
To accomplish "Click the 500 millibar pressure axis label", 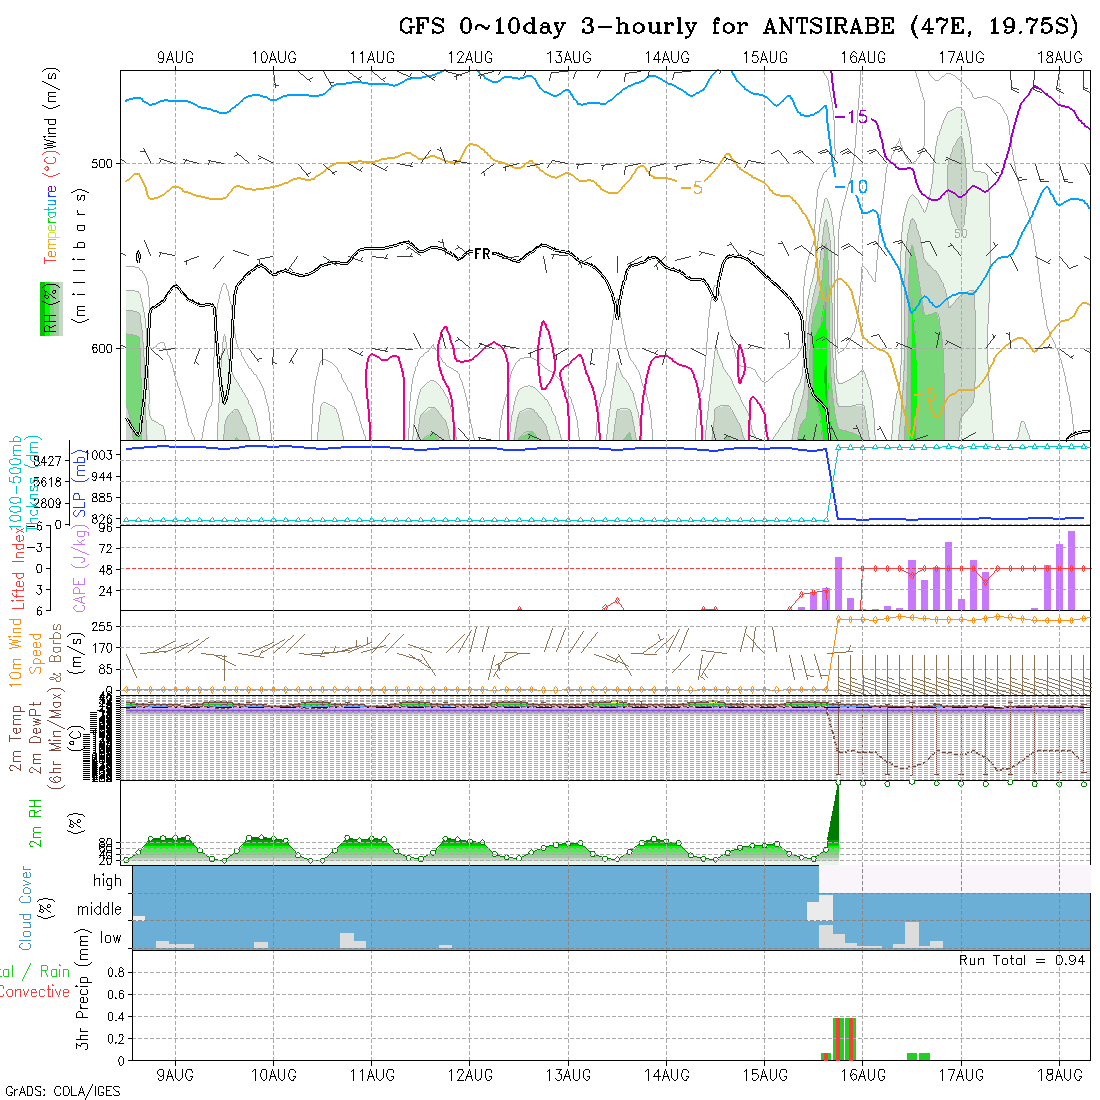I will [102, 163].
